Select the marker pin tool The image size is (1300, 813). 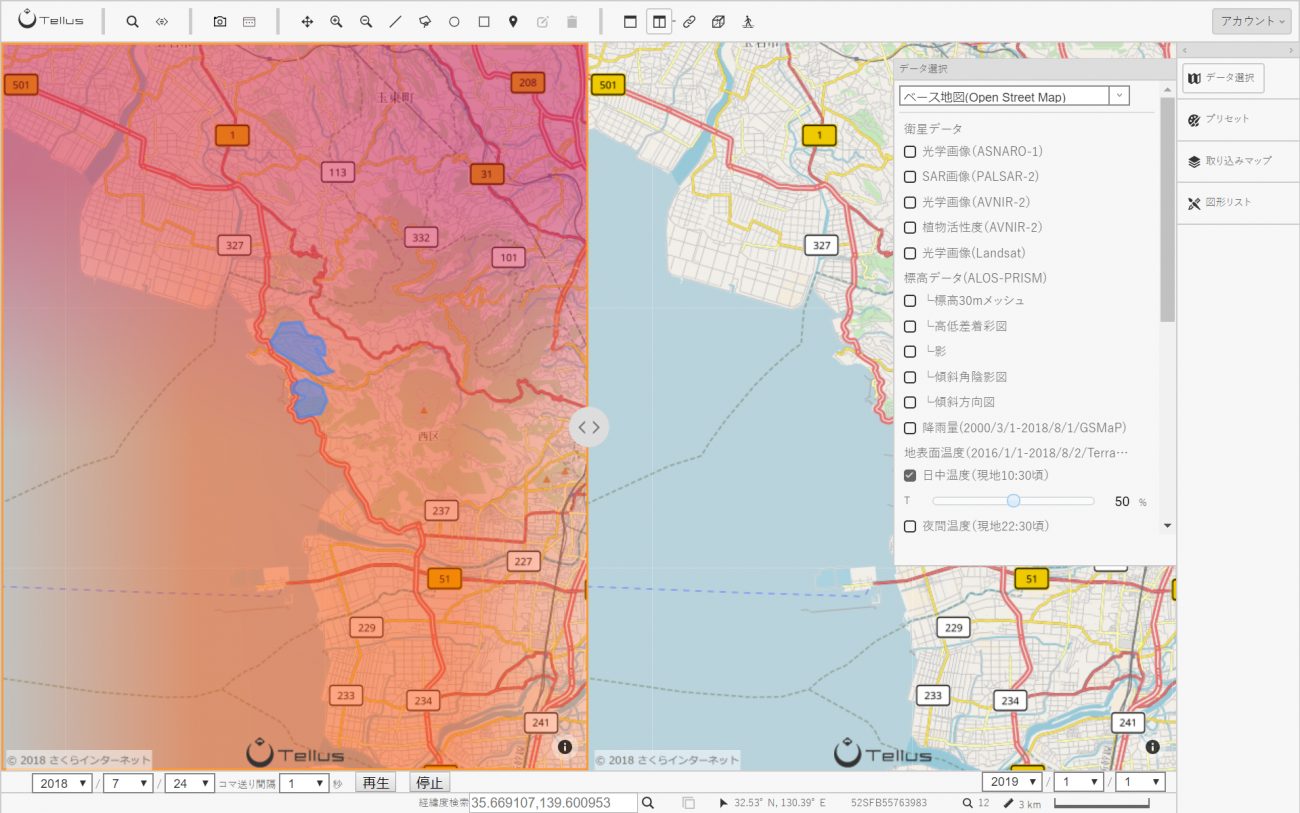(513, 21)
